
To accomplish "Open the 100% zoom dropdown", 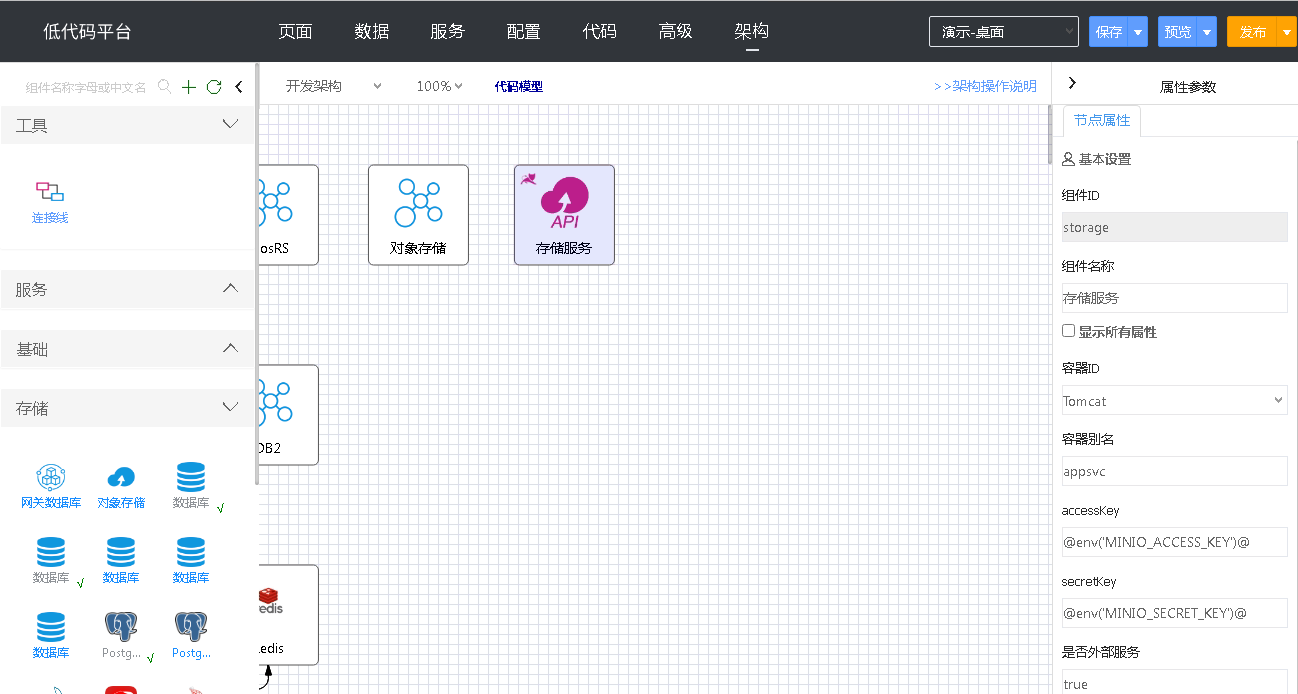I will [439, 86].
